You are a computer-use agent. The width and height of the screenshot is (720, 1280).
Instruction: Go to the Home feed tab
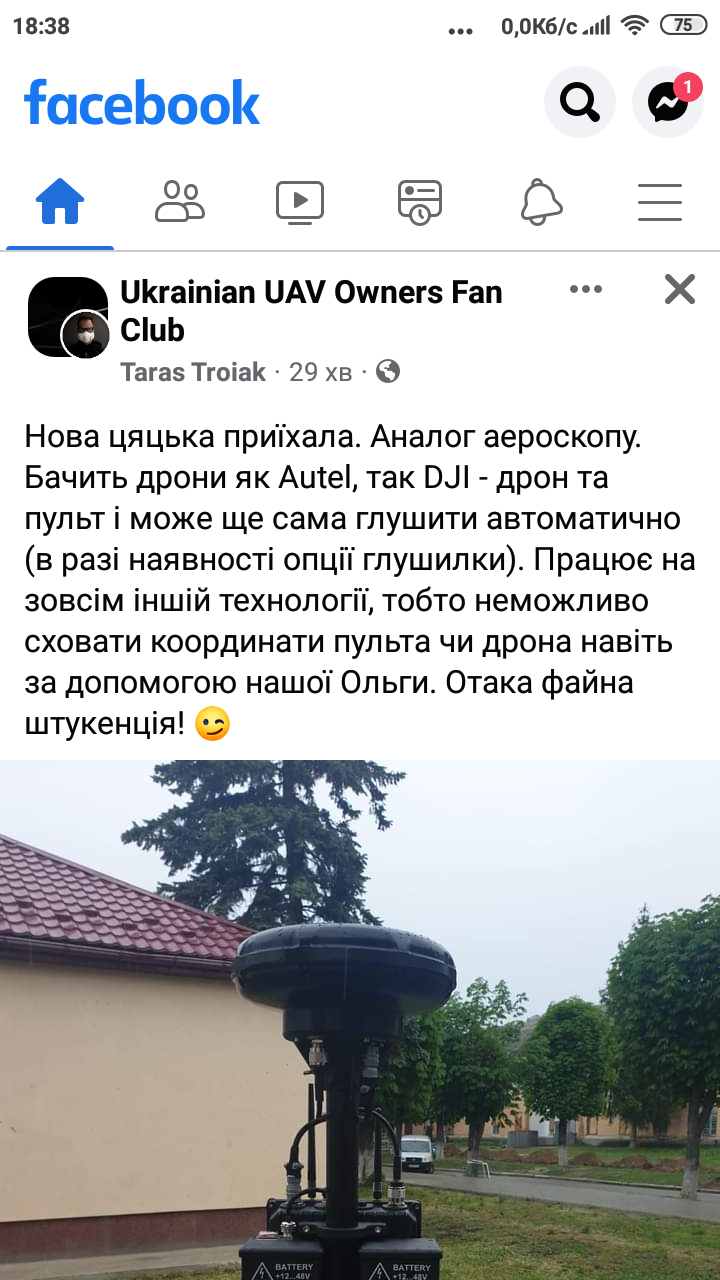point(60,202)
